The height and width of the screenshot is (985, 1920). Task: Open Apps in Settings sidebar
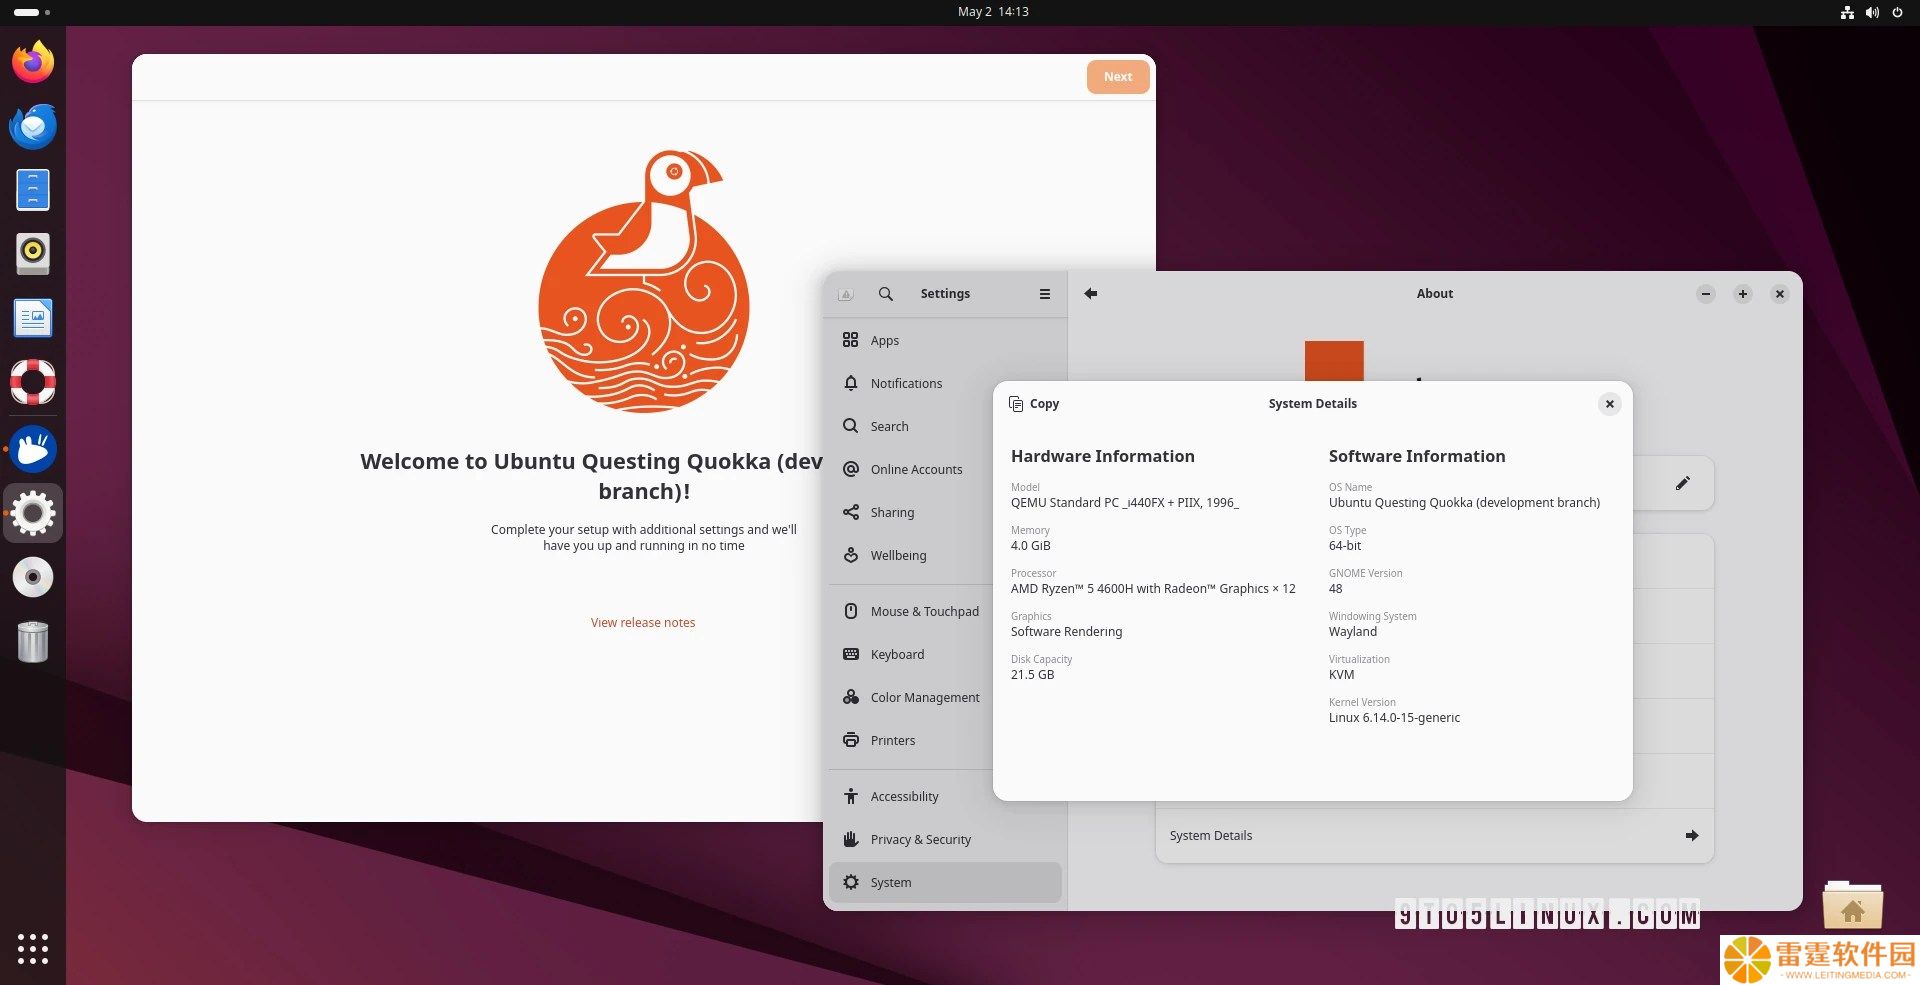[945, 340]
